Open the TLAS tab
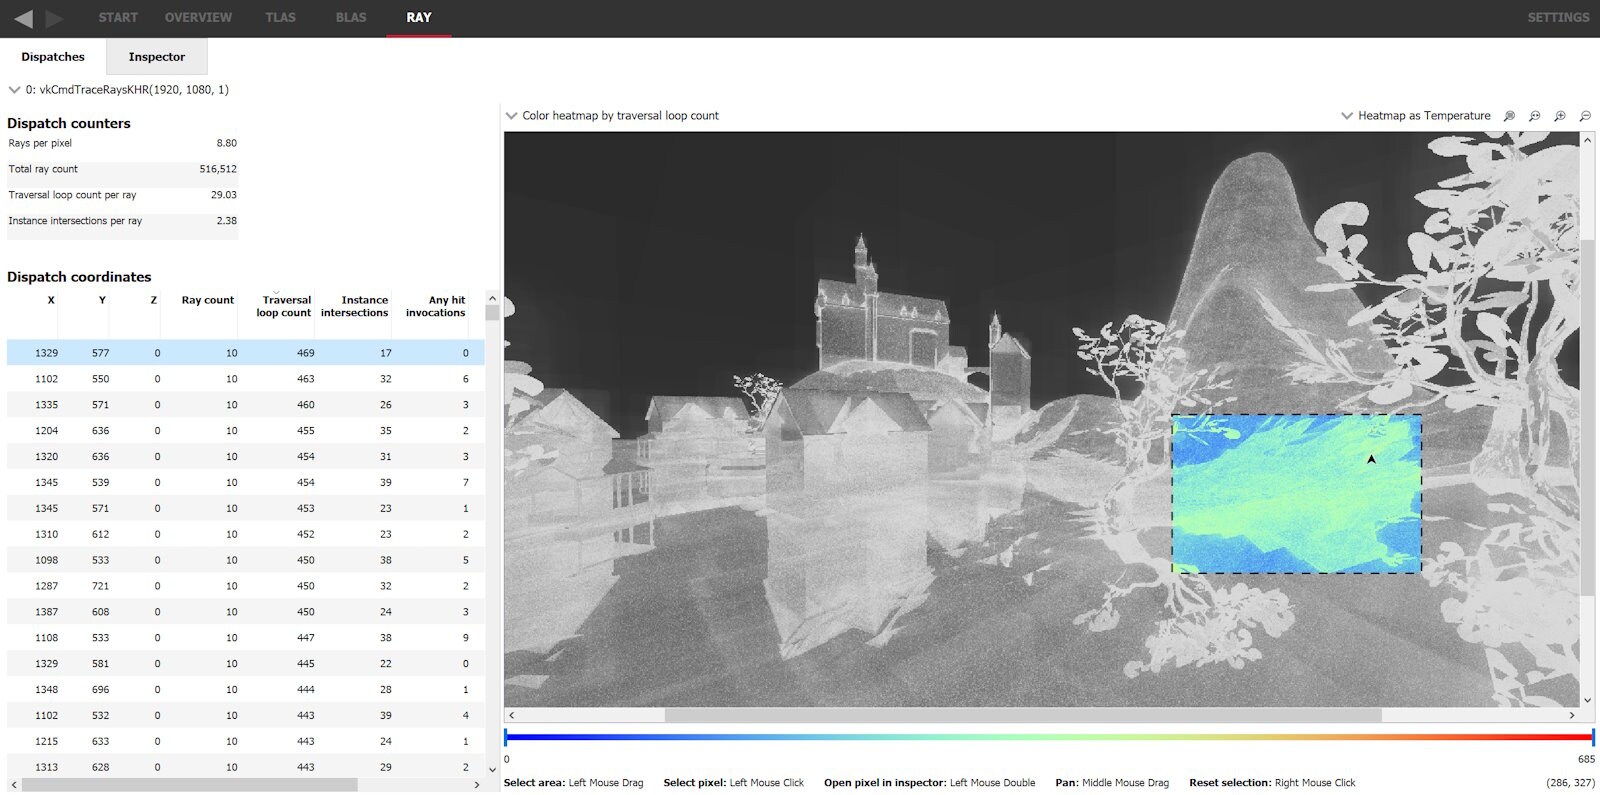Image resolution: width=1600 pixels, height=795 pixels. [280, 18]
